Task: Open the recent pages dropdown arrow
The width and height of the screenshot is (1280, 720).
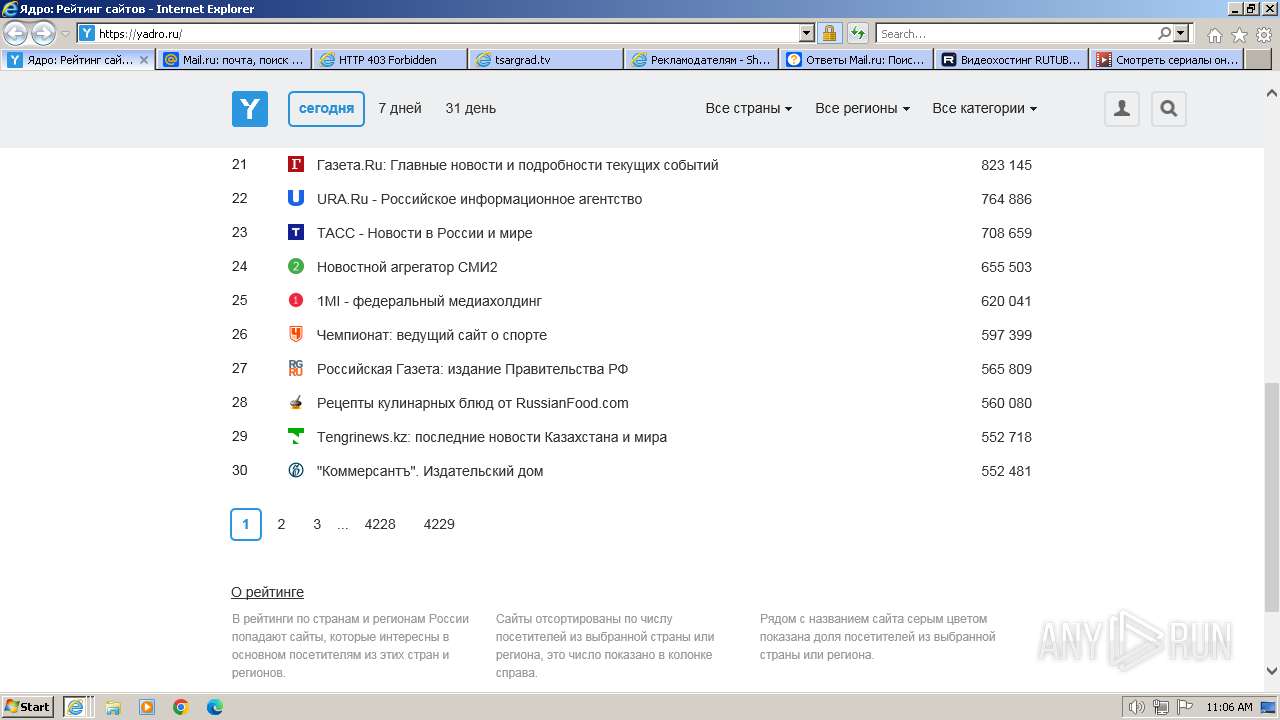Action: pyautogui.click(x=65, y=34)
